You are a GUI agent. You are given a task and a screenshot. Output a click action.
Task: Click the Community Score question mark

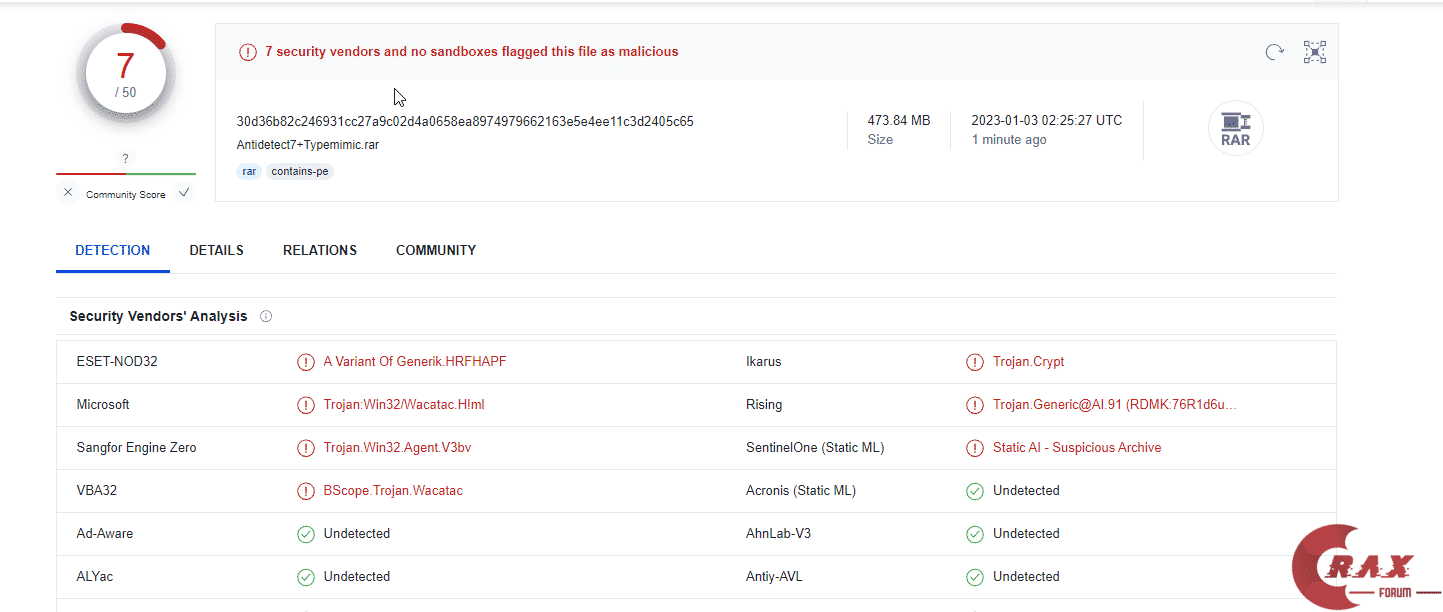pos(125,159)
